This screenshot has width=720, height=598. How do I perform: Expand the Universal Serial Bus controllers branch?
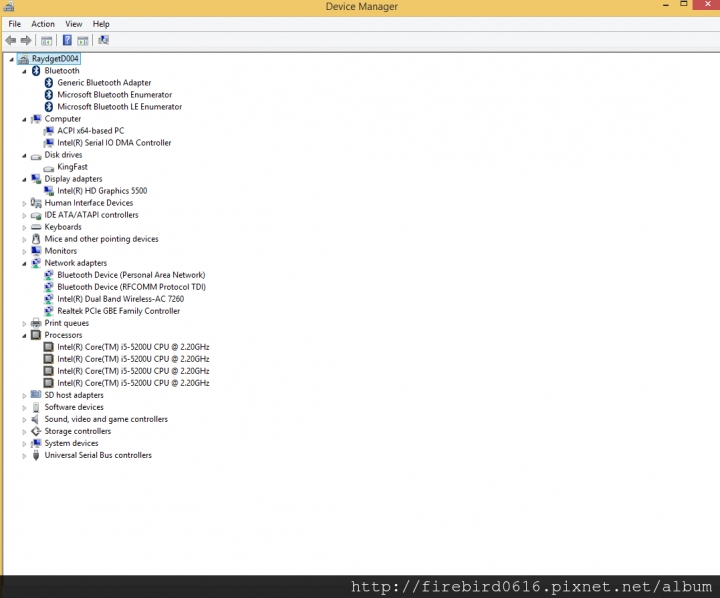pos(24,456)
